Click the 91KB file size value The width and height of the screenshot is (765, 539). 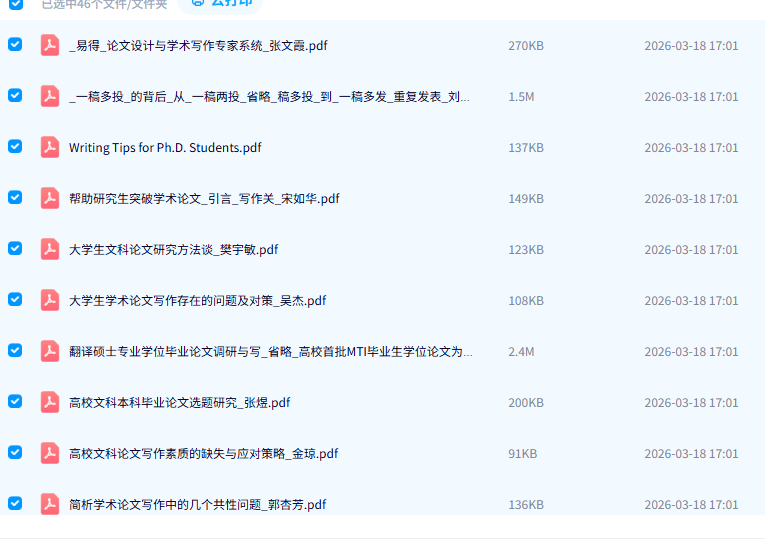pyautogui.click(x=523, y=453)
